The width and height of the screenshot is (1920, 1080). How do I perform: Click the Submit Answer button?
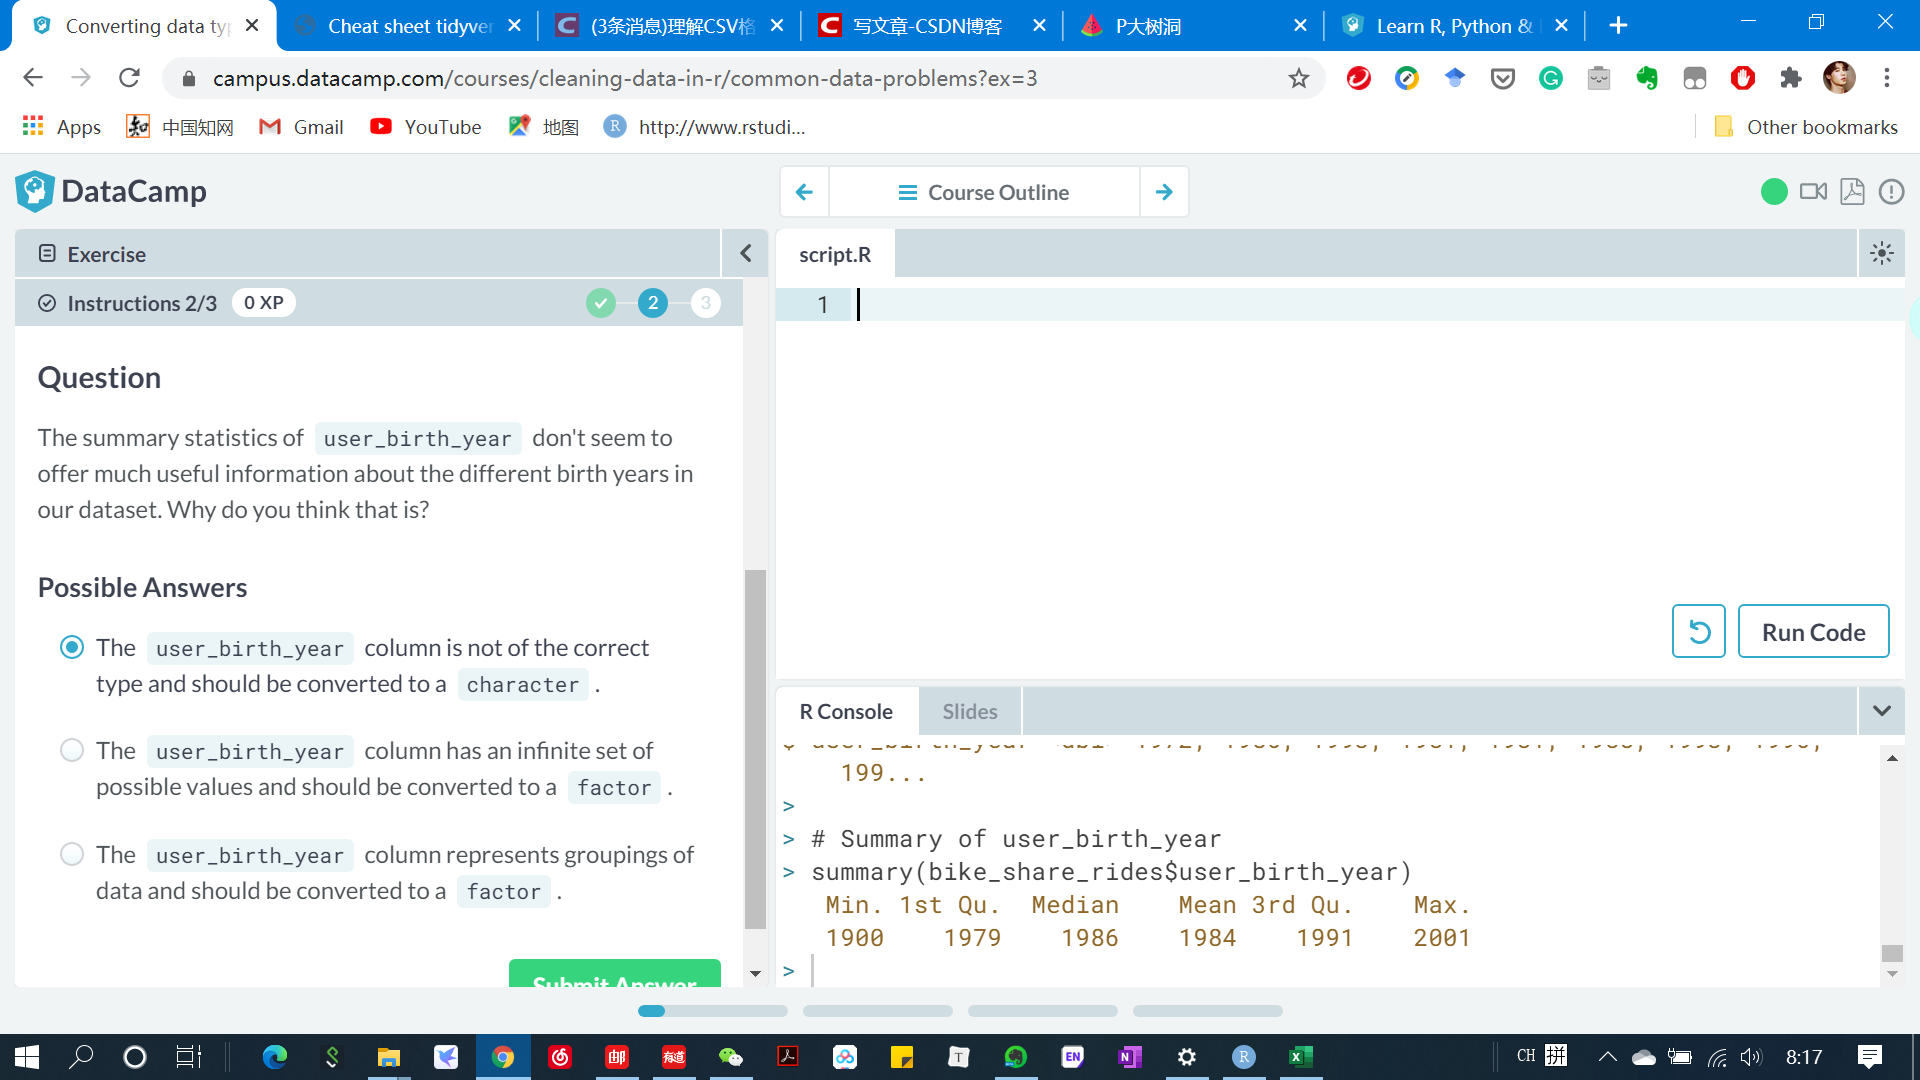(x=614, y=975)
